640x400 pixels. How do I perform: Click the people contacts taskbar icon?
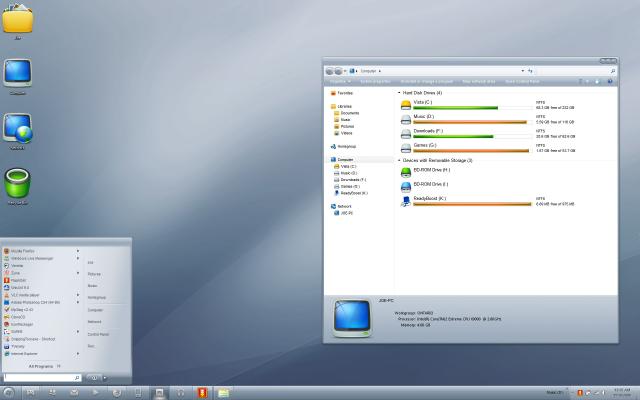(52, 393)
